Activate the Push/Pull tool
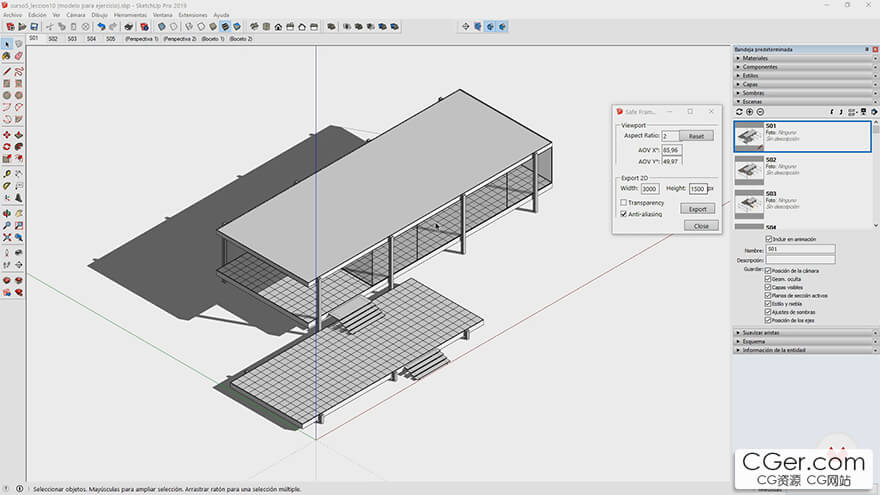Viewport: 880px width, 495px height. pos(19,135)
